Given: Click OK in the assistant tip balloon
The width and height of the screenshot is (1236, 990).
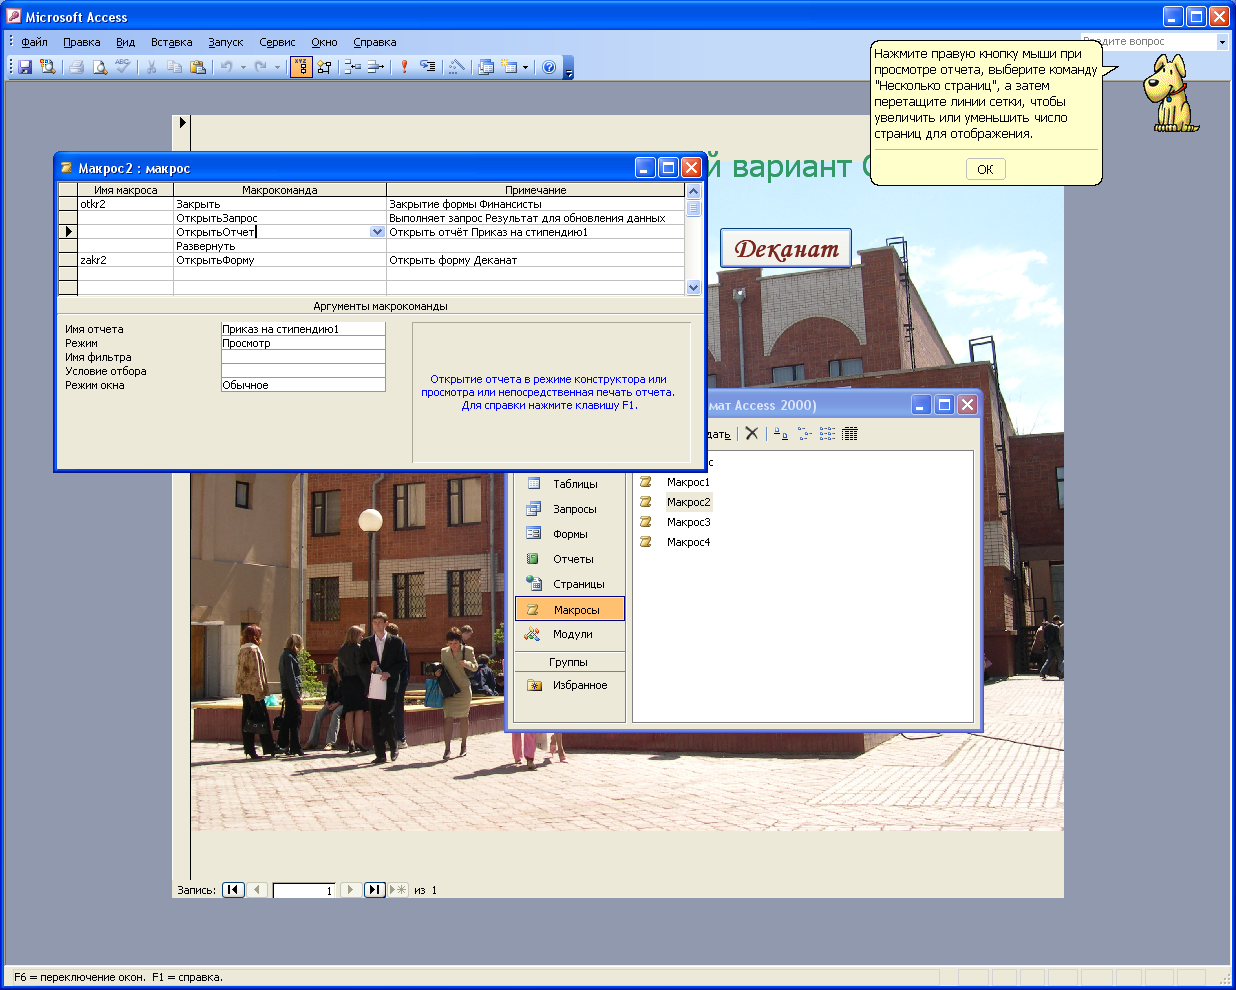Looking at the screenshot, I should (985, 169).
